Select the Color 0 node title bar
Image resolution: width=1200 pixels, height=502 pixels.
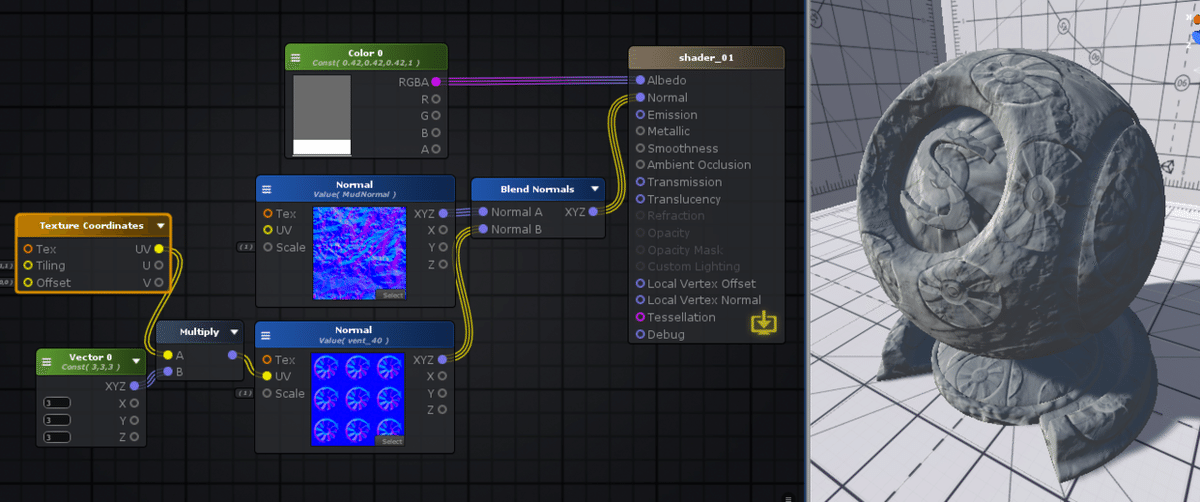coord(366,57)
